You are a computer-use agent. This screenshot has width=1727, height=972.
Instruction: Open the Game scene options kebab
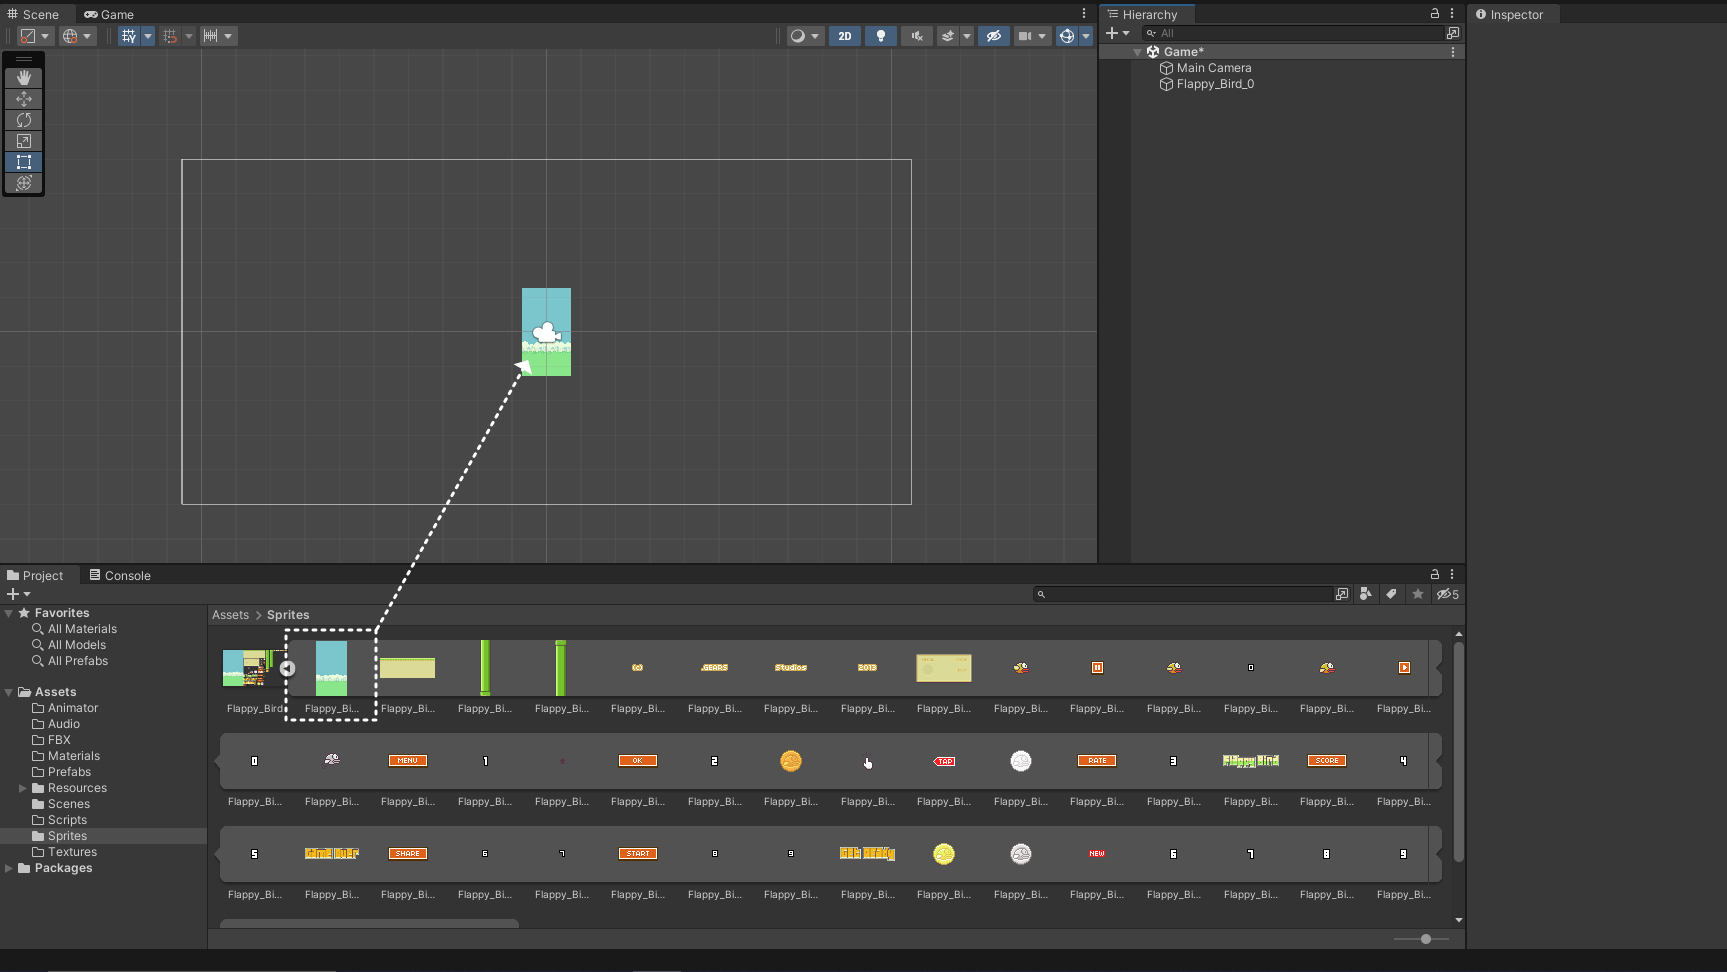(x=1453, y=52)
